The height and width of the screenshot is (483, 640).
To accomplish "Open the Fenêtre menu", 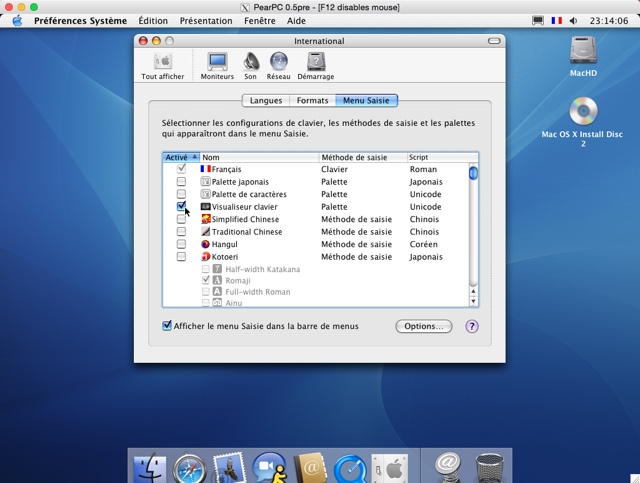I will (260, 20).
